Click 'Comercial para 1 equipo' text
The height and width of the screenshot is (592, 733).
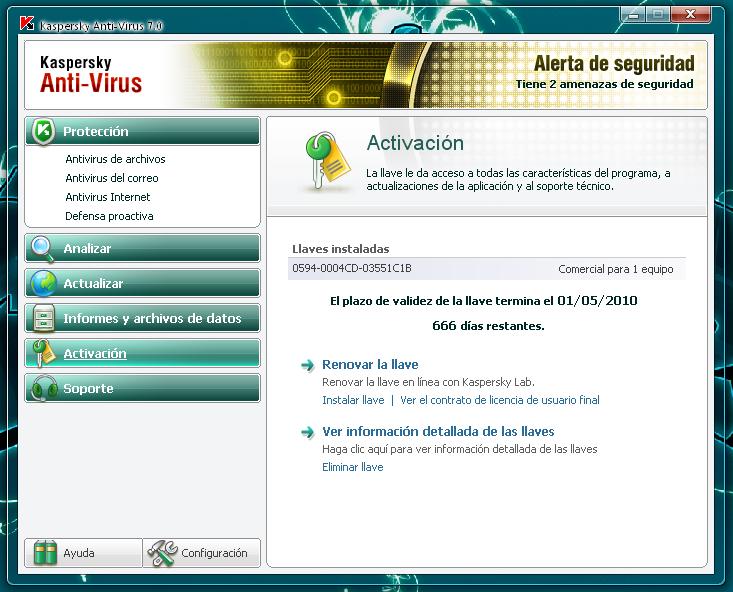(x=616, y=269)
